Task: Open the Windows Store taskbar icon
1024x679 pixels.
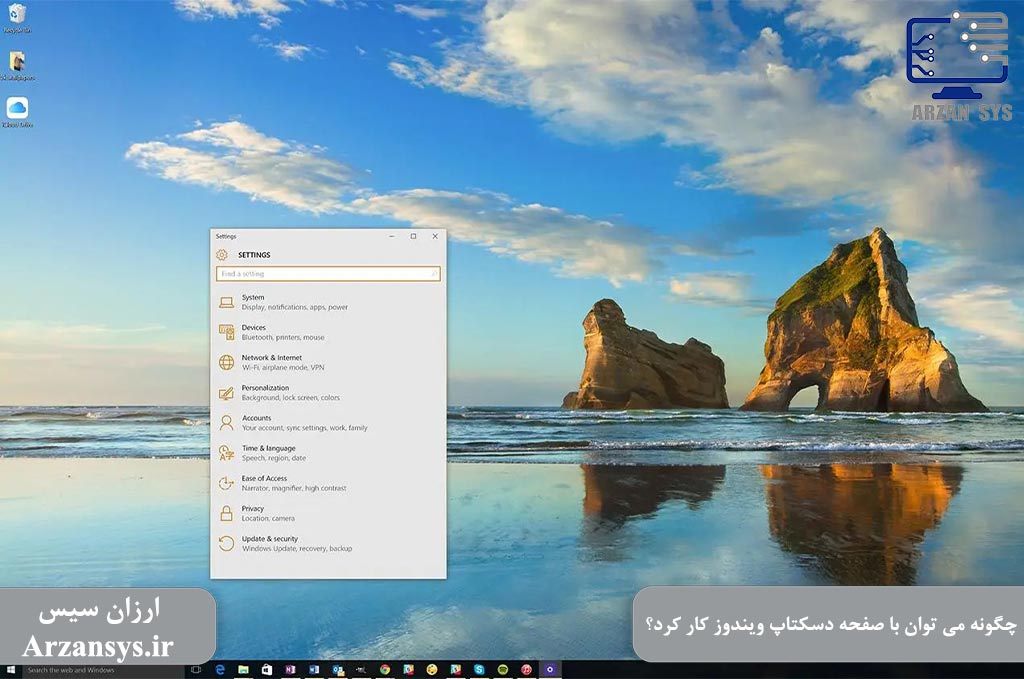Action: click(x=267, y=670)
